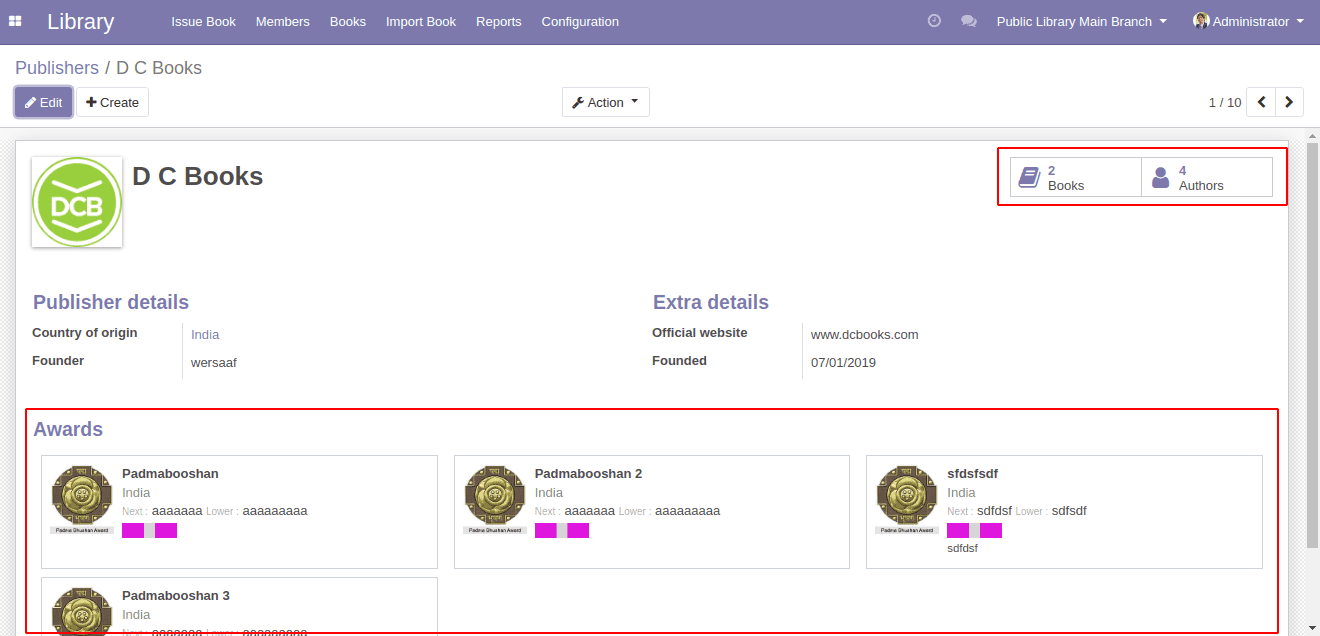Click the Awards section heading
This screenshot has height=636, width=1320.
click(68, 429)
